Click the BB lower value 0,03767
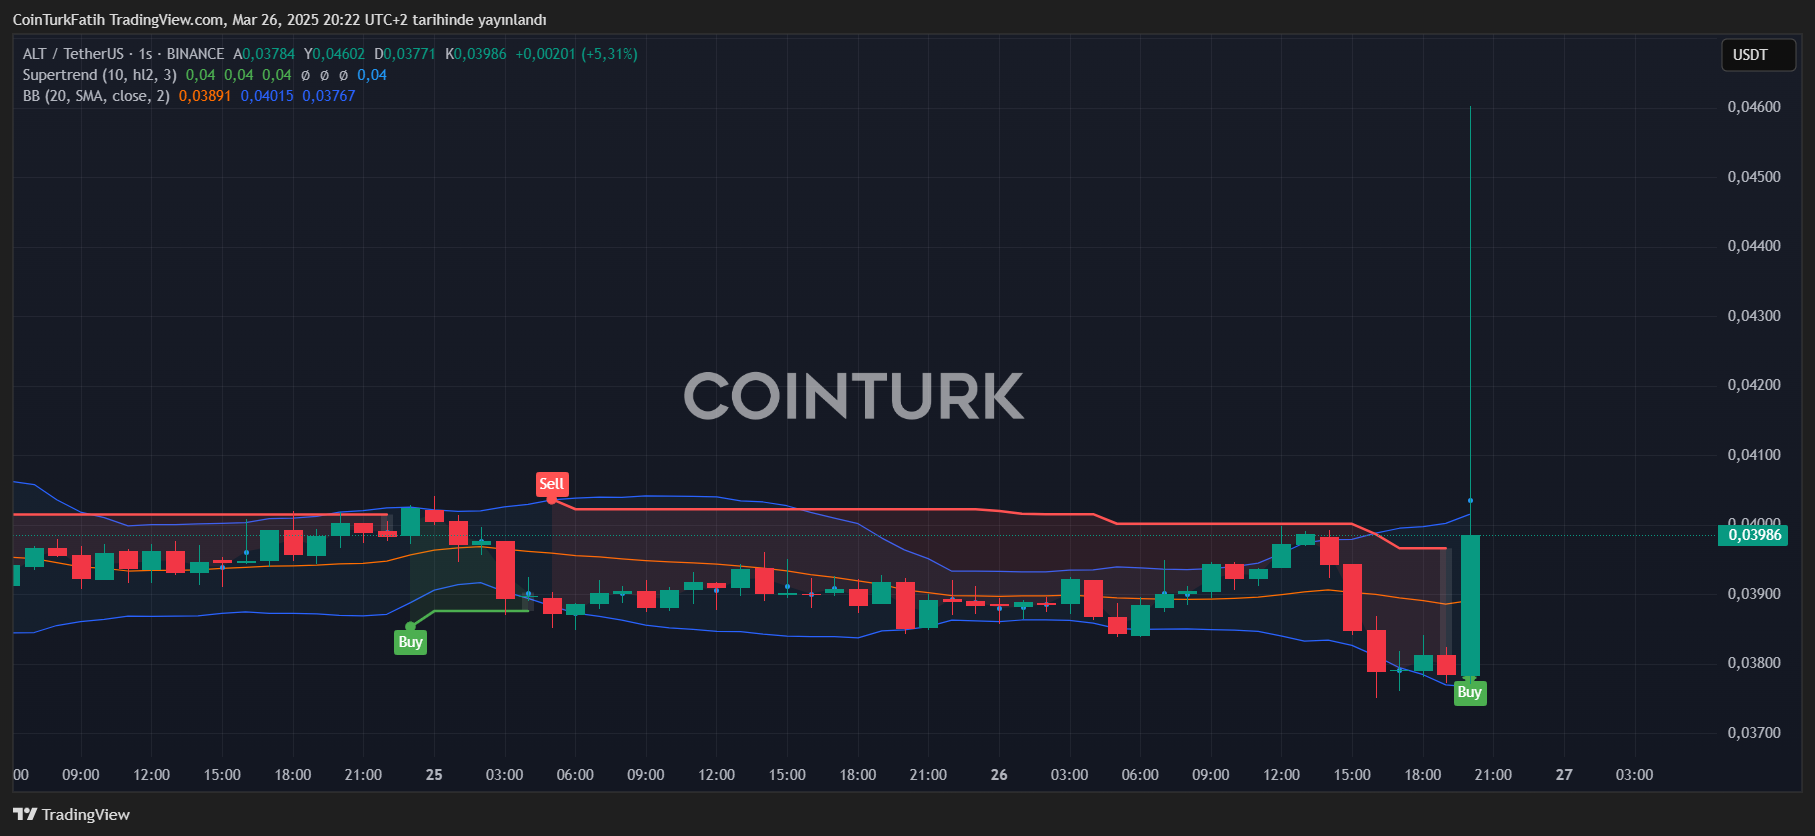1815x836 pixels. pos(329,96)
